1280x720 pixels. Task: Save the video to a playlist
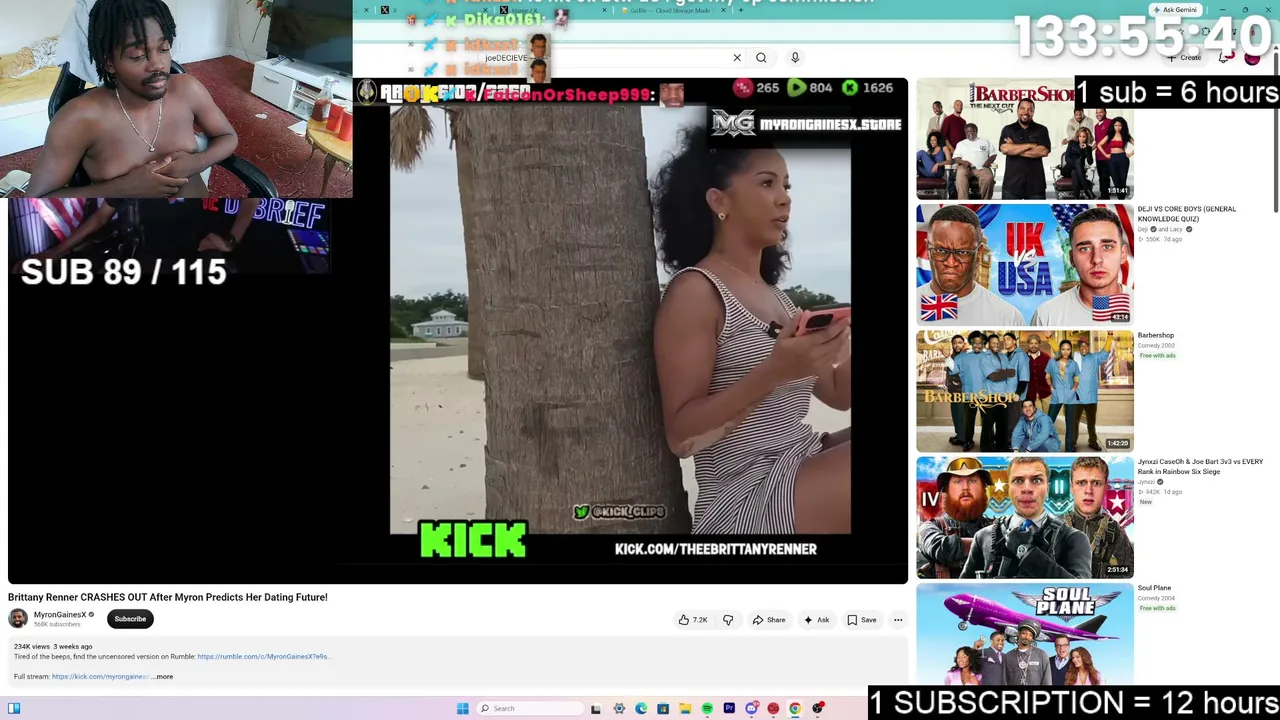pyautogui.click(x=862, y=620)
